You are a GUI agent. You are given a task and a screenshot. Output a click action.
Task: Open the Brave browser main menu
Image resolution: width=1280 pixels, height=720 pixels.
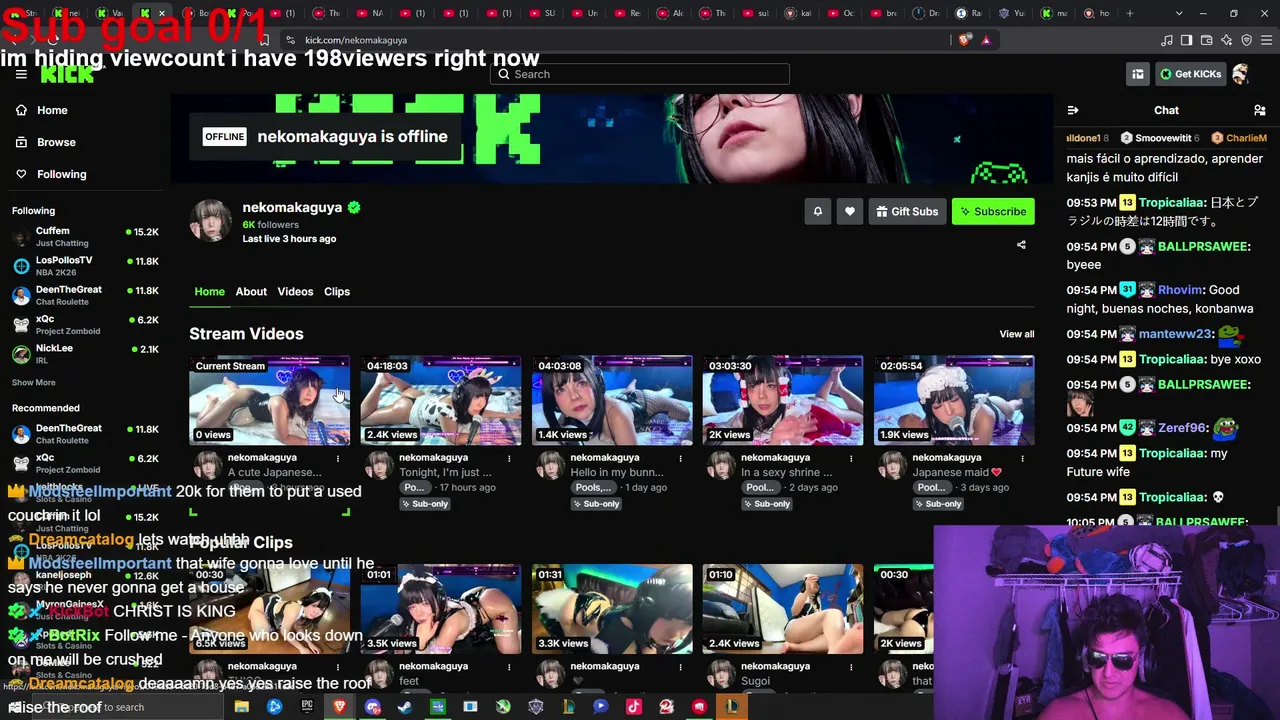[1266, 40]
